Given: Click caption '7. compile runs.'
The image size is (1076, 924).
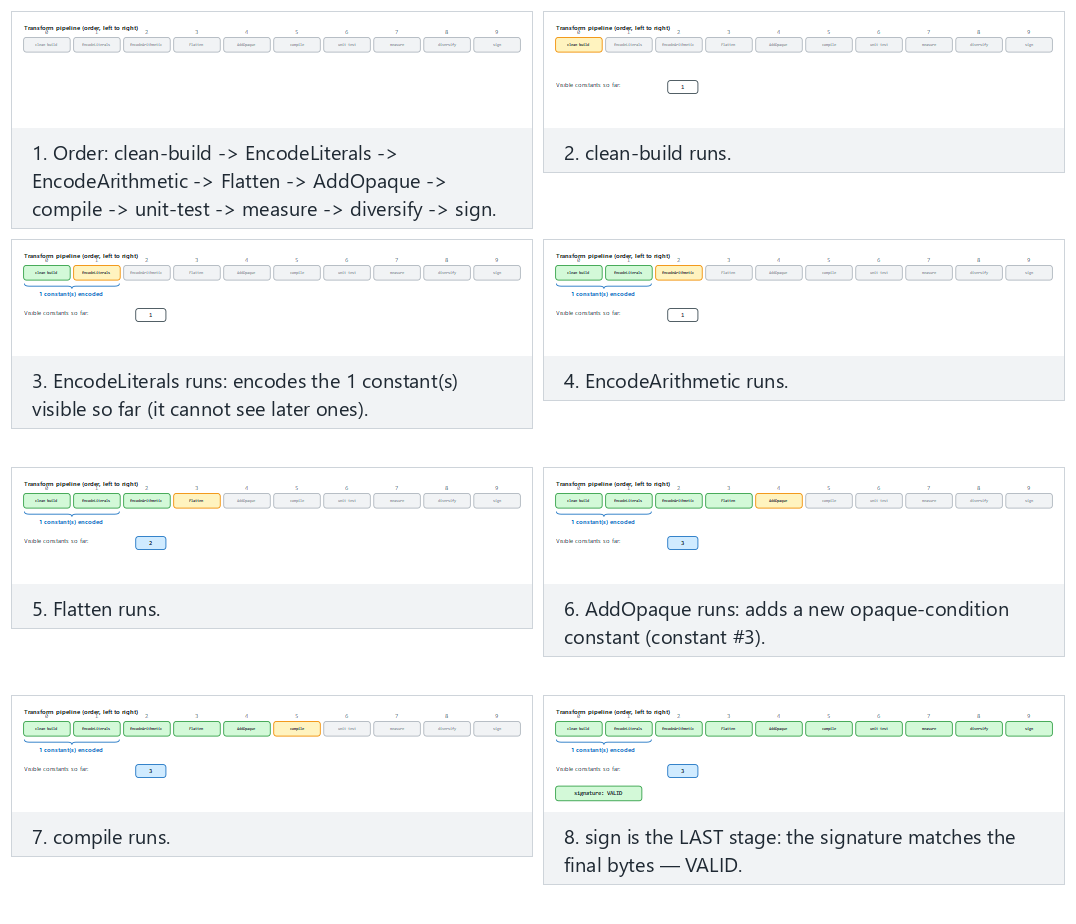Looking at the screenshot, I should [x=101, y=837].
